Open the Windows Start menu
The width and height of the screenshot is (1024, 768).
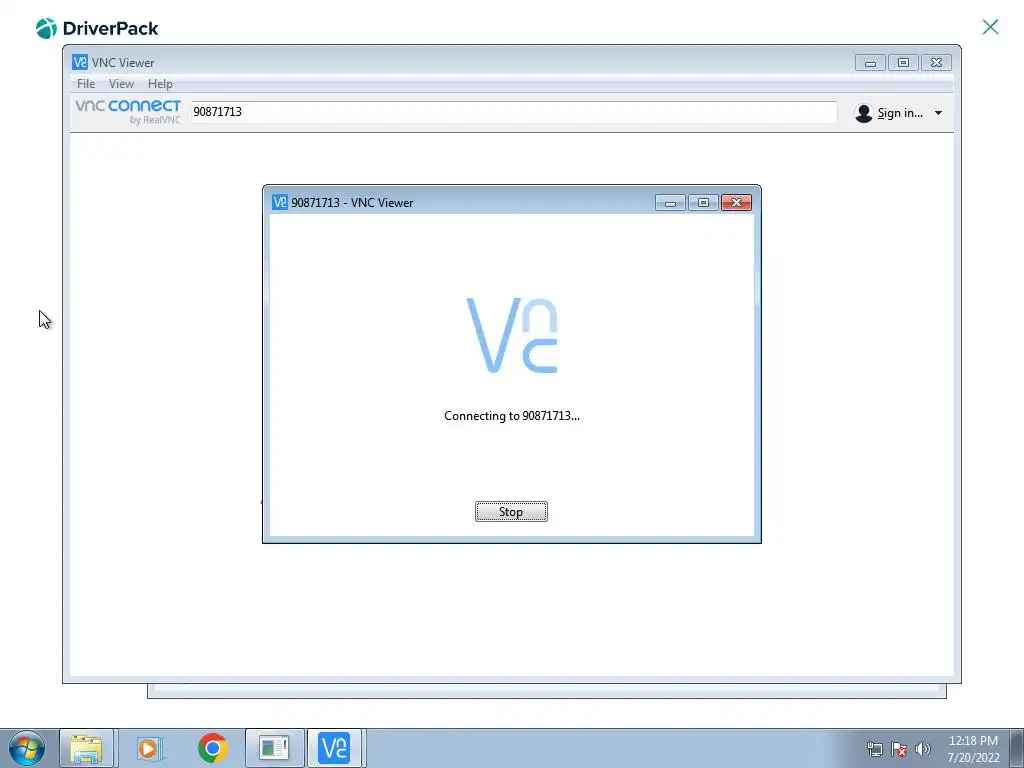(x=27, y=748)
